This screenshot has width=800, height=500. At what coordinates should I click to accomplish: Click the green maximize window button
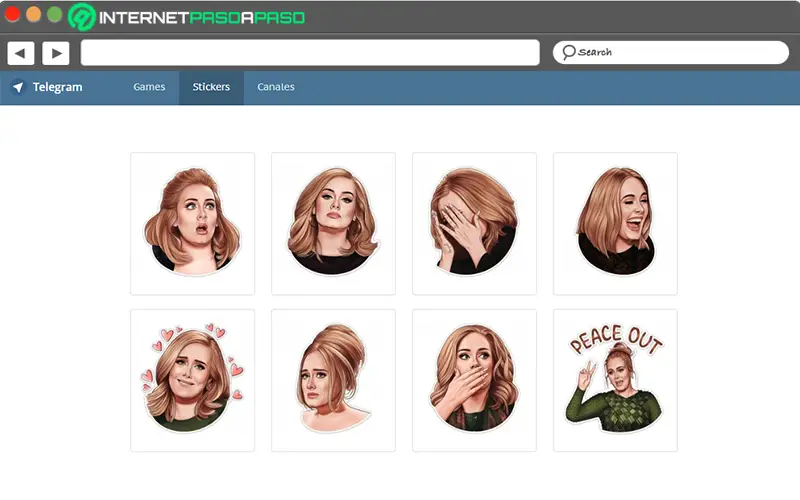pos(55,14)
